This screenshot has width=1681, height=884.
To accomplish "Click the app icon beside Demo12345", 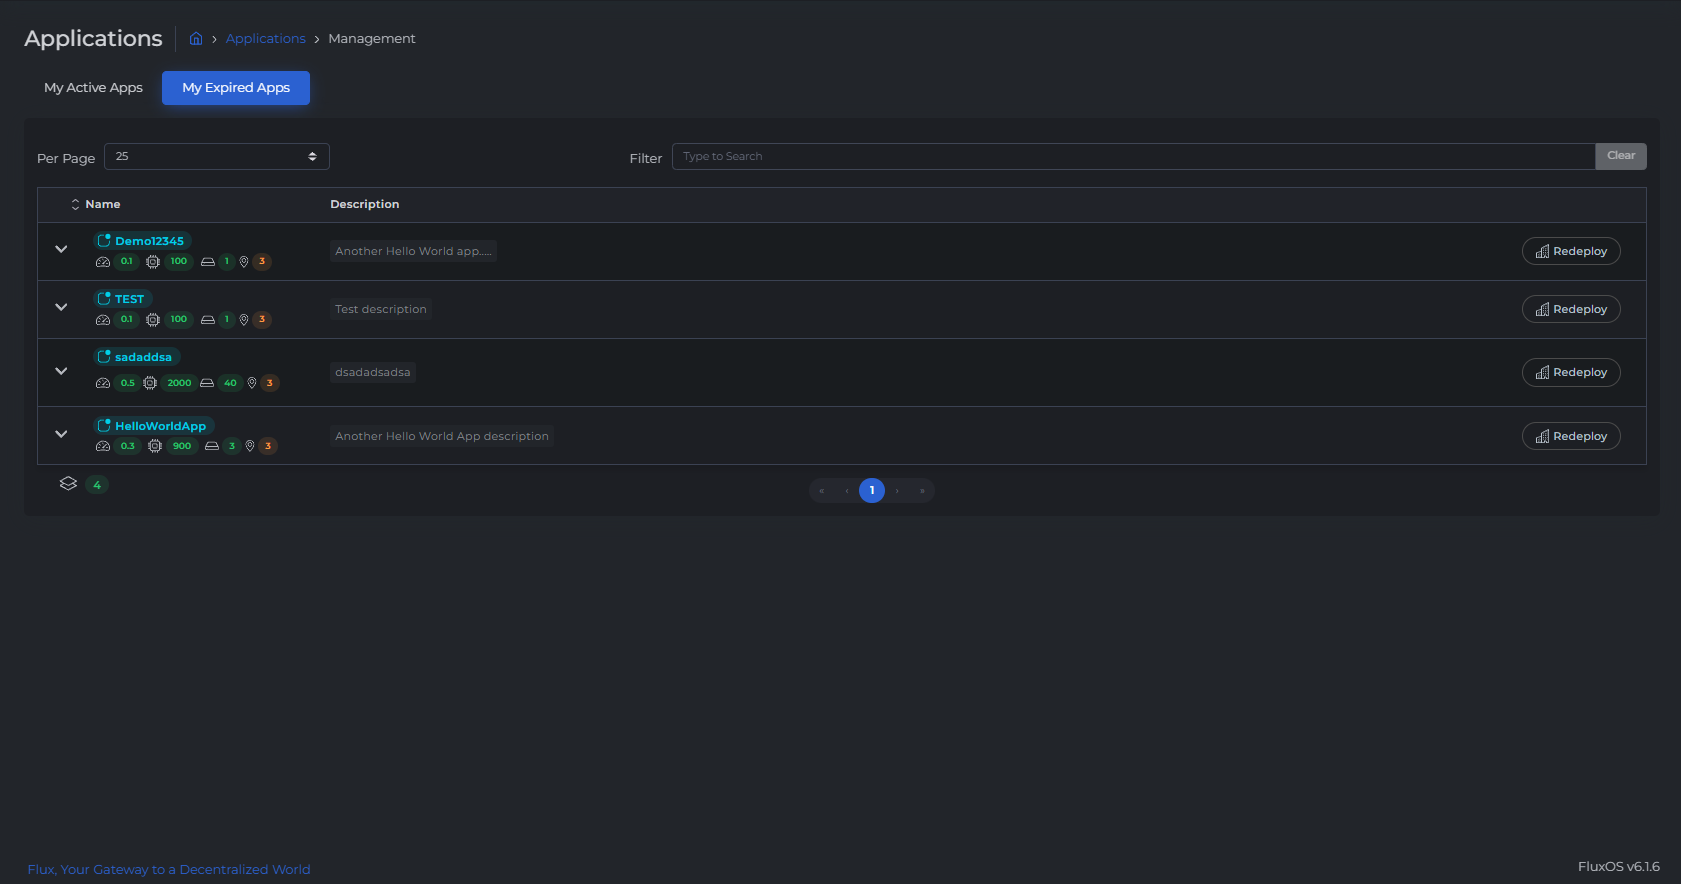I will tap(103, 241).
